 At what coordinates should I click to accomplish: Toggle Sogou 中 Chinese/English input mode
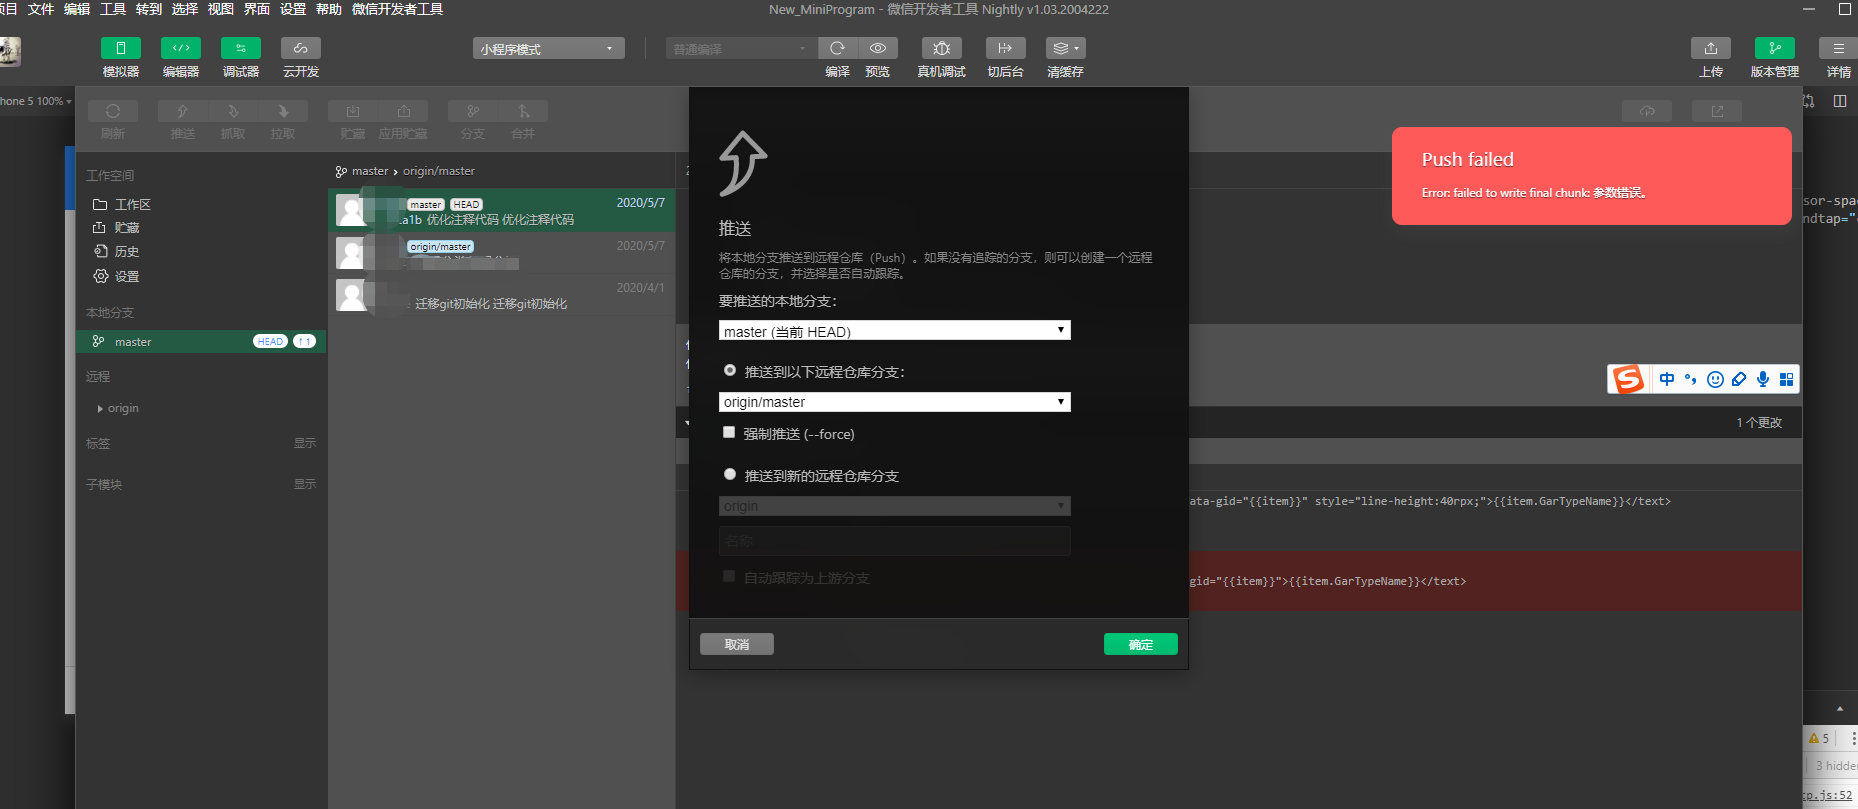pos(1667,379)
